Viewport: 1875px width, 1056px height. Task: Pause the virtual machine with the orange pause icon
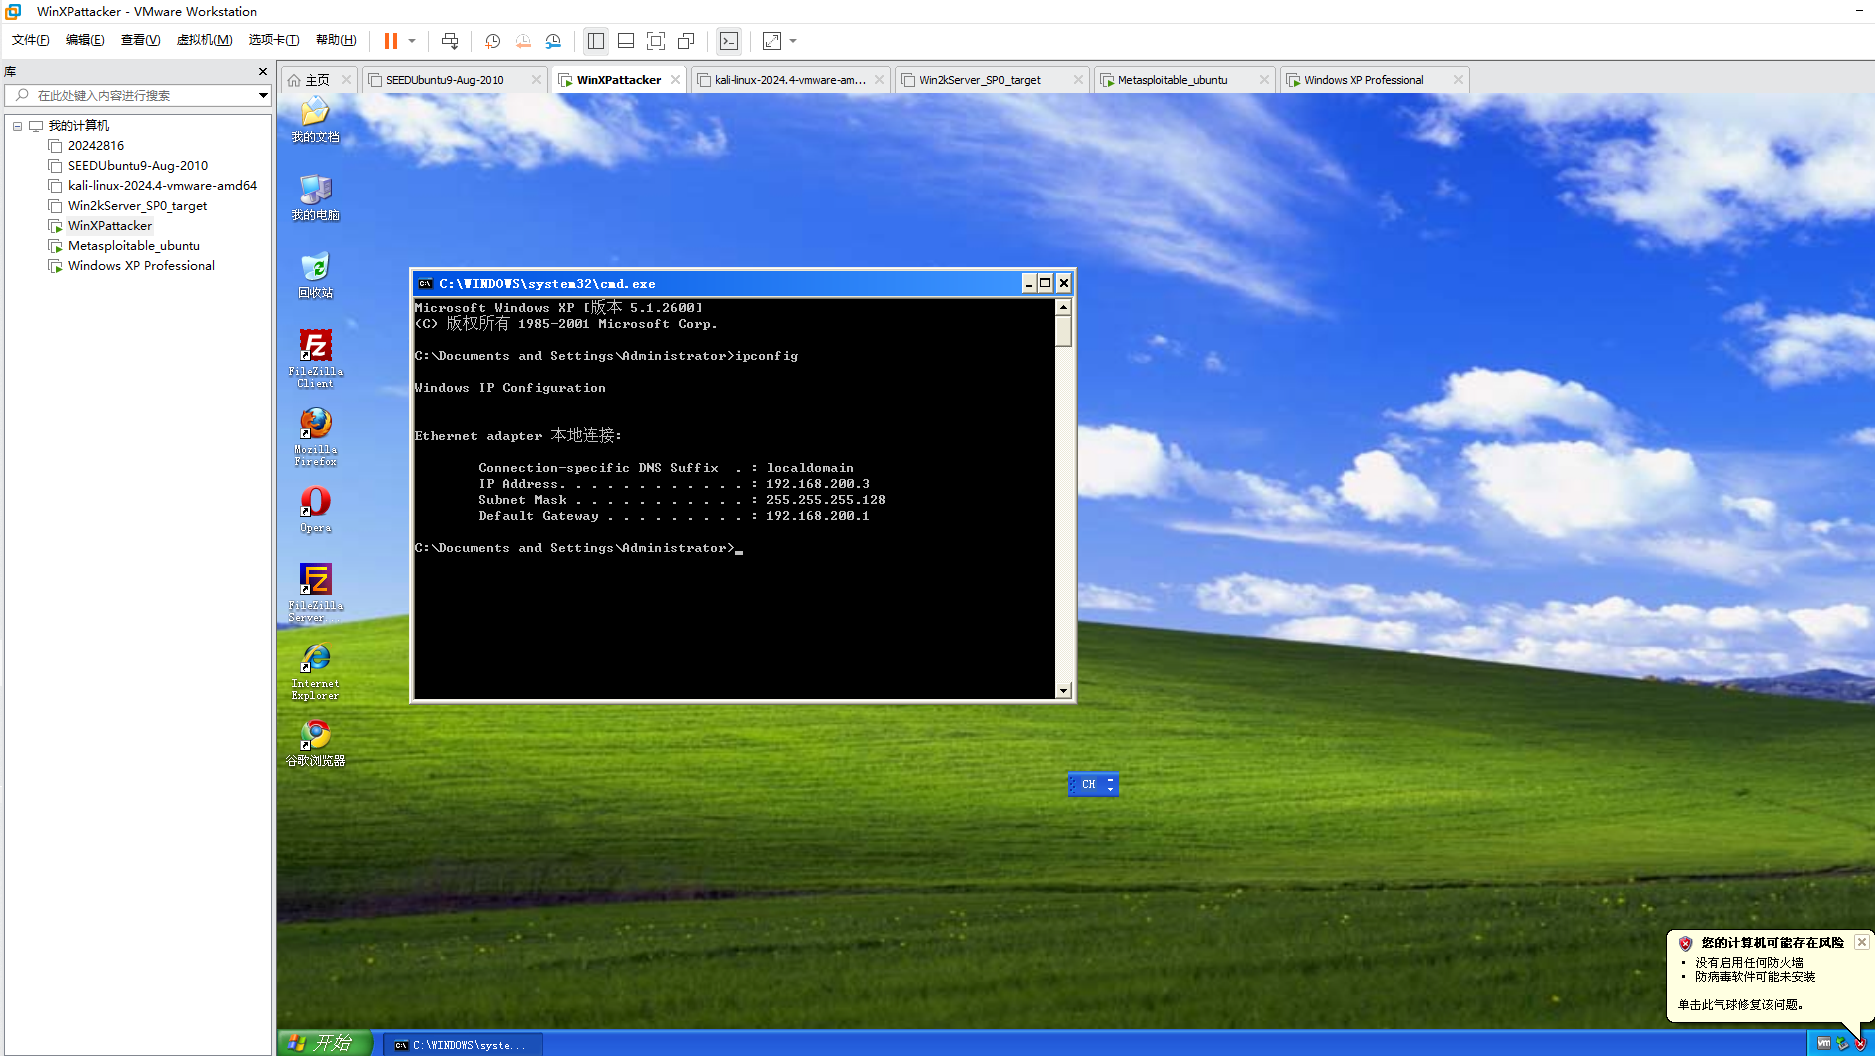(x=391, y=41)
